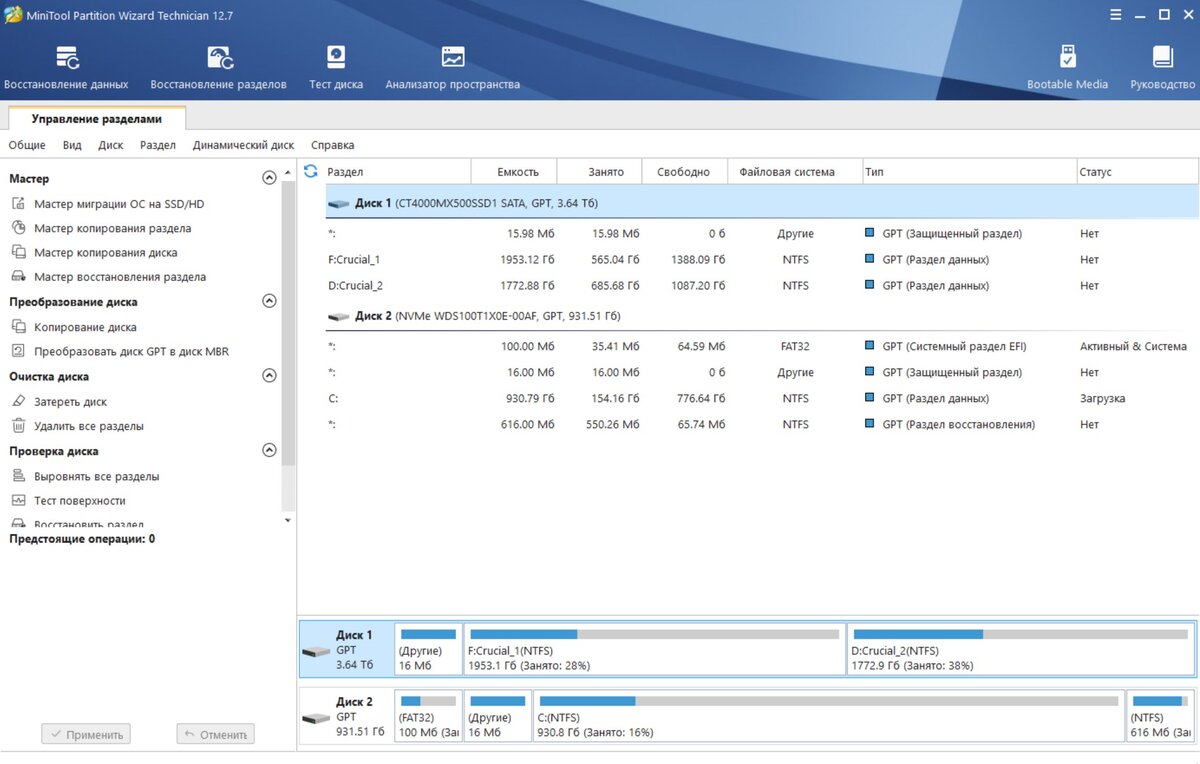
Task: Select the F:Crucial_1 usage bar in disk map
Action: (x=655, y=634)
